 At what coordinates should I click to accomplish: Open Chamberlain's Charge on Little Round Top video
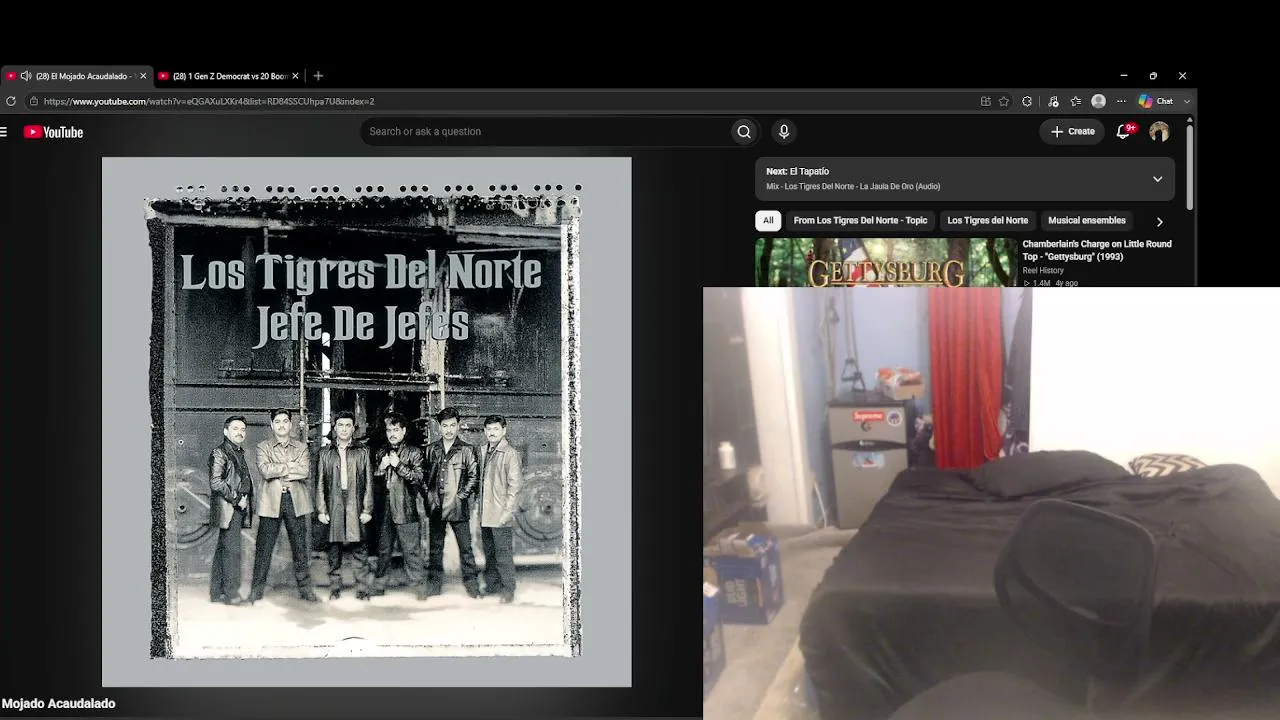(x=1097, y=250)
